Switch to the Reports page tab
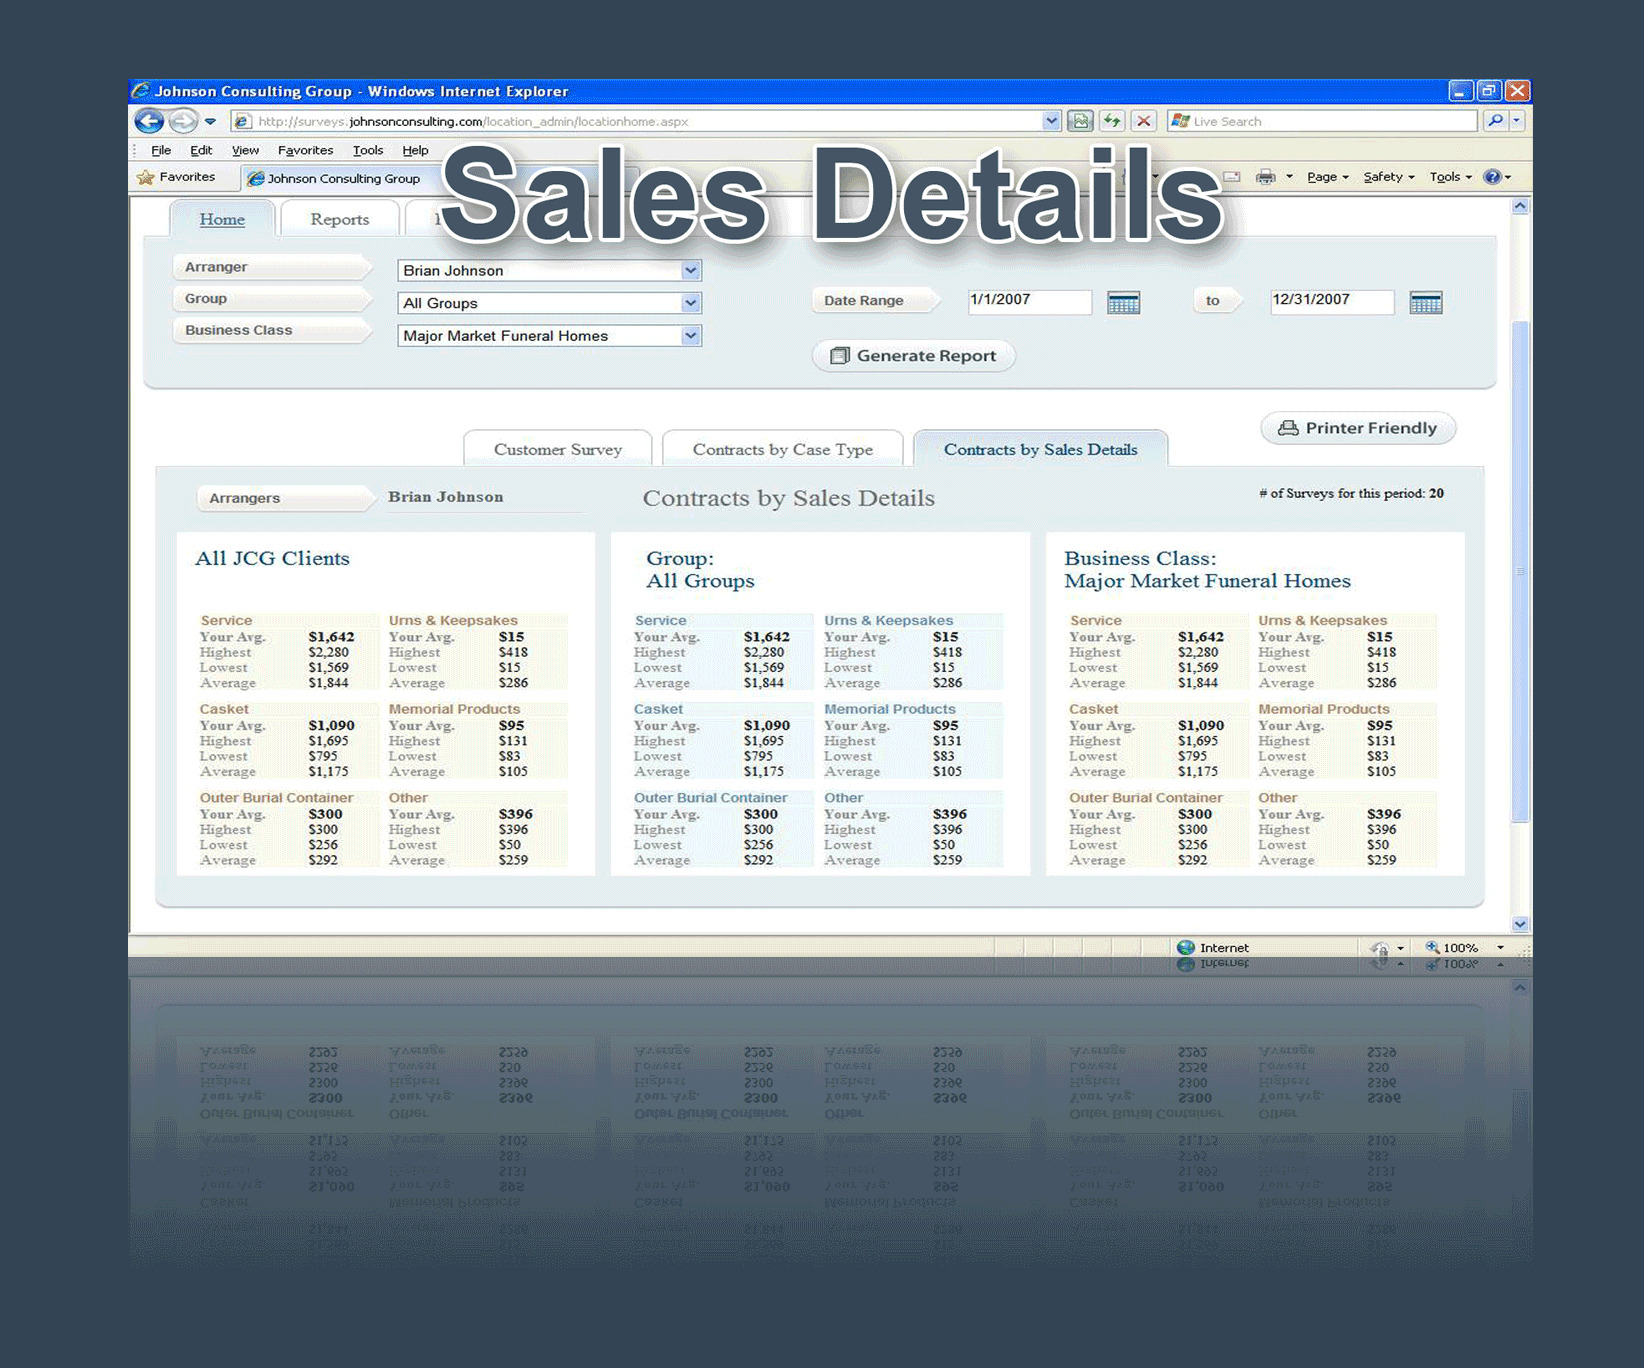Viewport: 1644px width, 1368px height. [340, 219]
